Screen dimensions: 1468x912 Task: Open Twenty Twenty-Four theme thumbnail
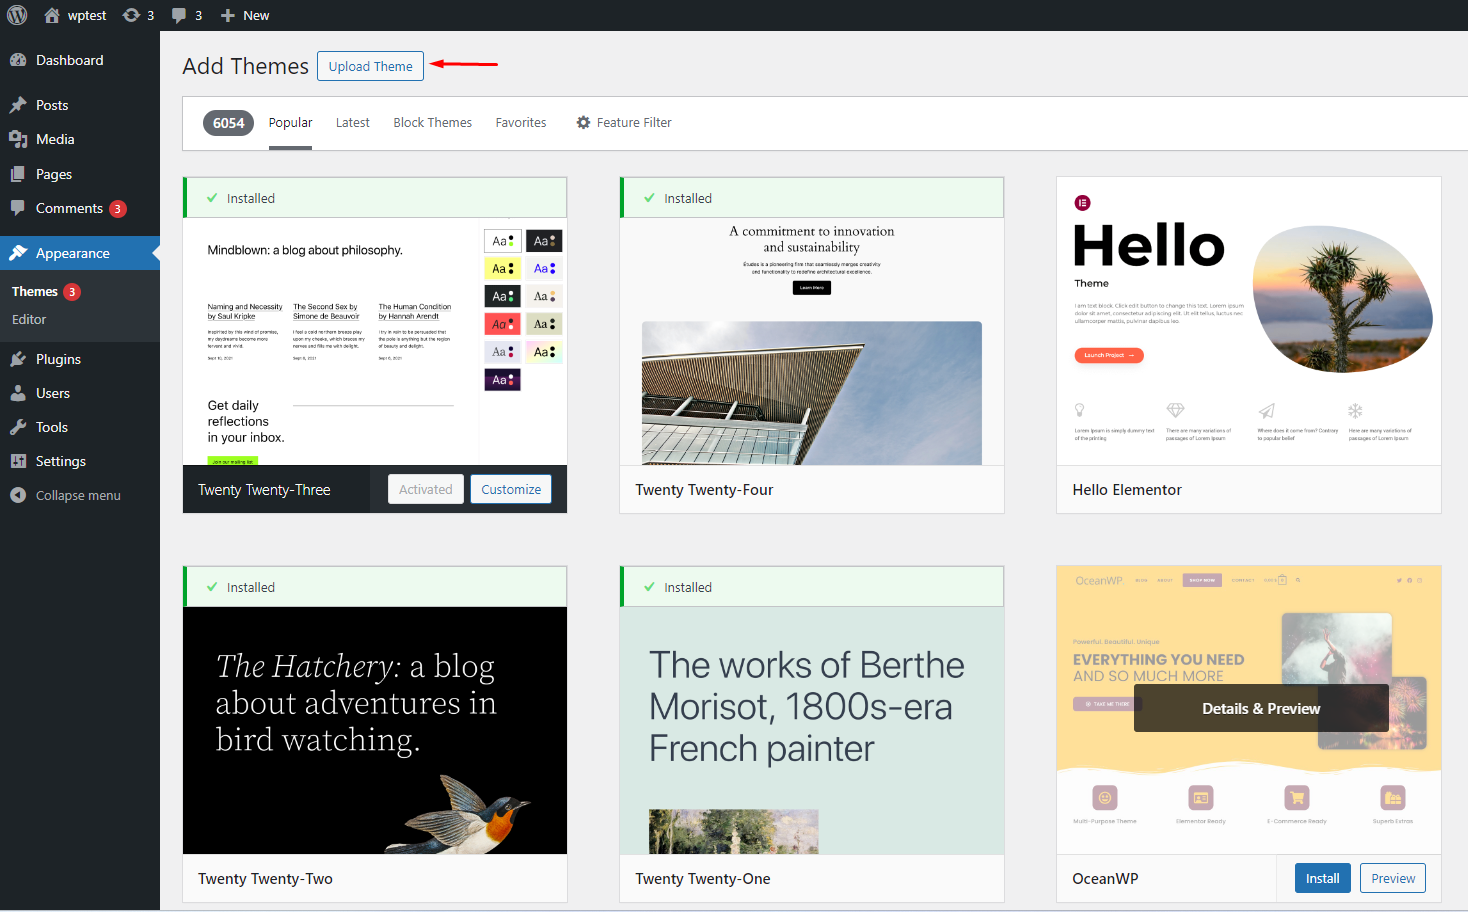812,341
